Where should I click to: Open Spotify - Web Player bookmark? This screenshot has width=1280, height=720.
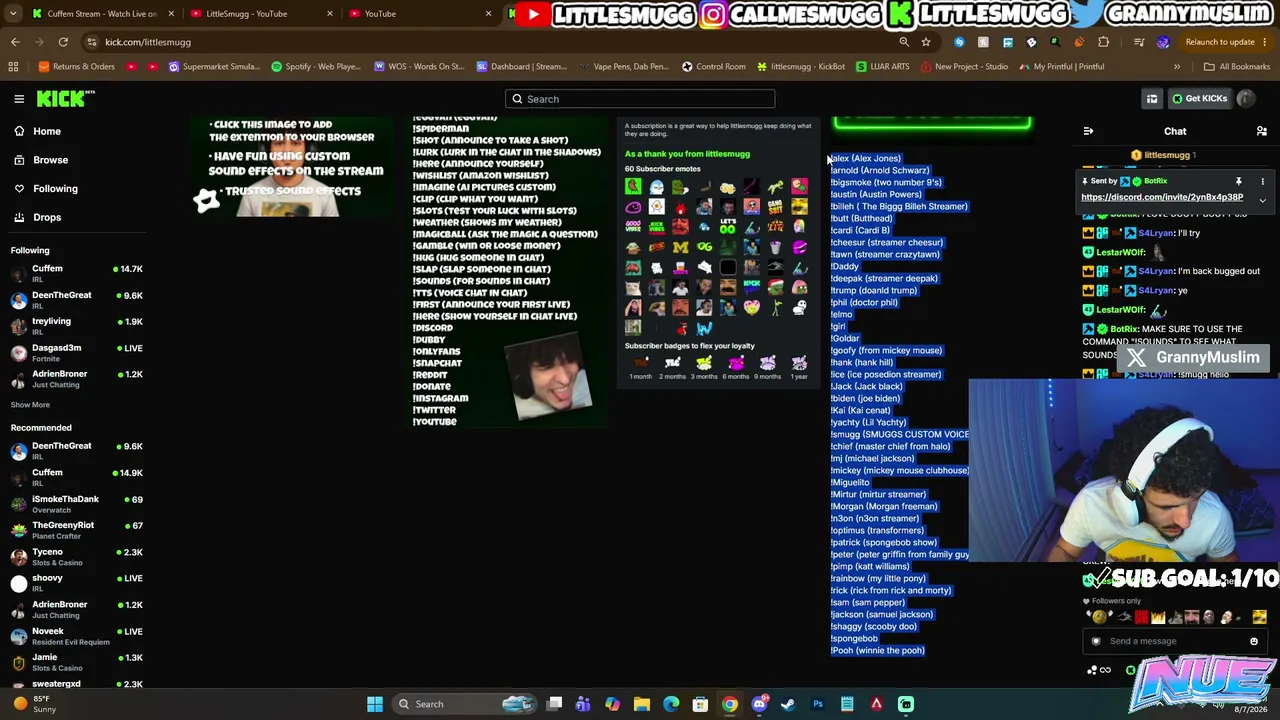tap(315, 67)
